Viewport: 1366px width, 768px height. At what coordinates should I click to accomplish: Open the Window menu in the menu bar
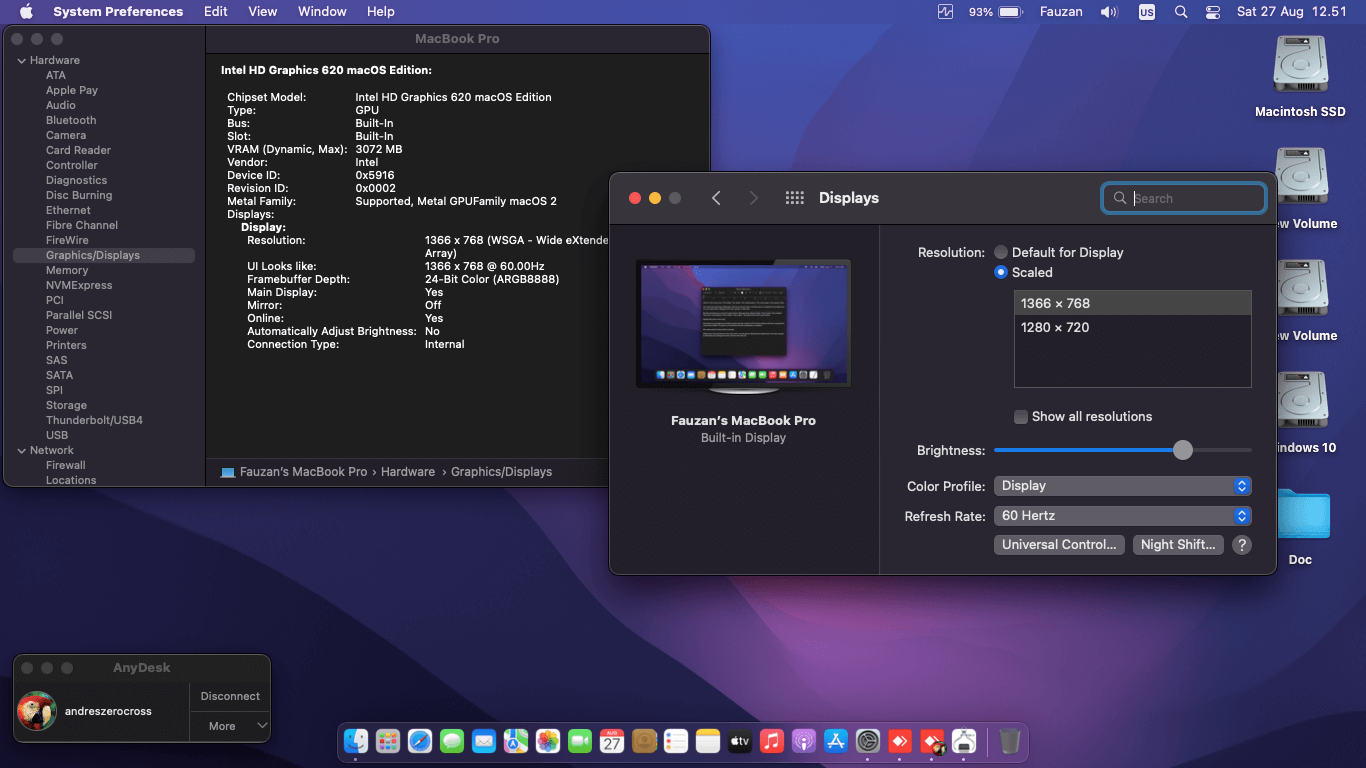(x=322, y=12)
